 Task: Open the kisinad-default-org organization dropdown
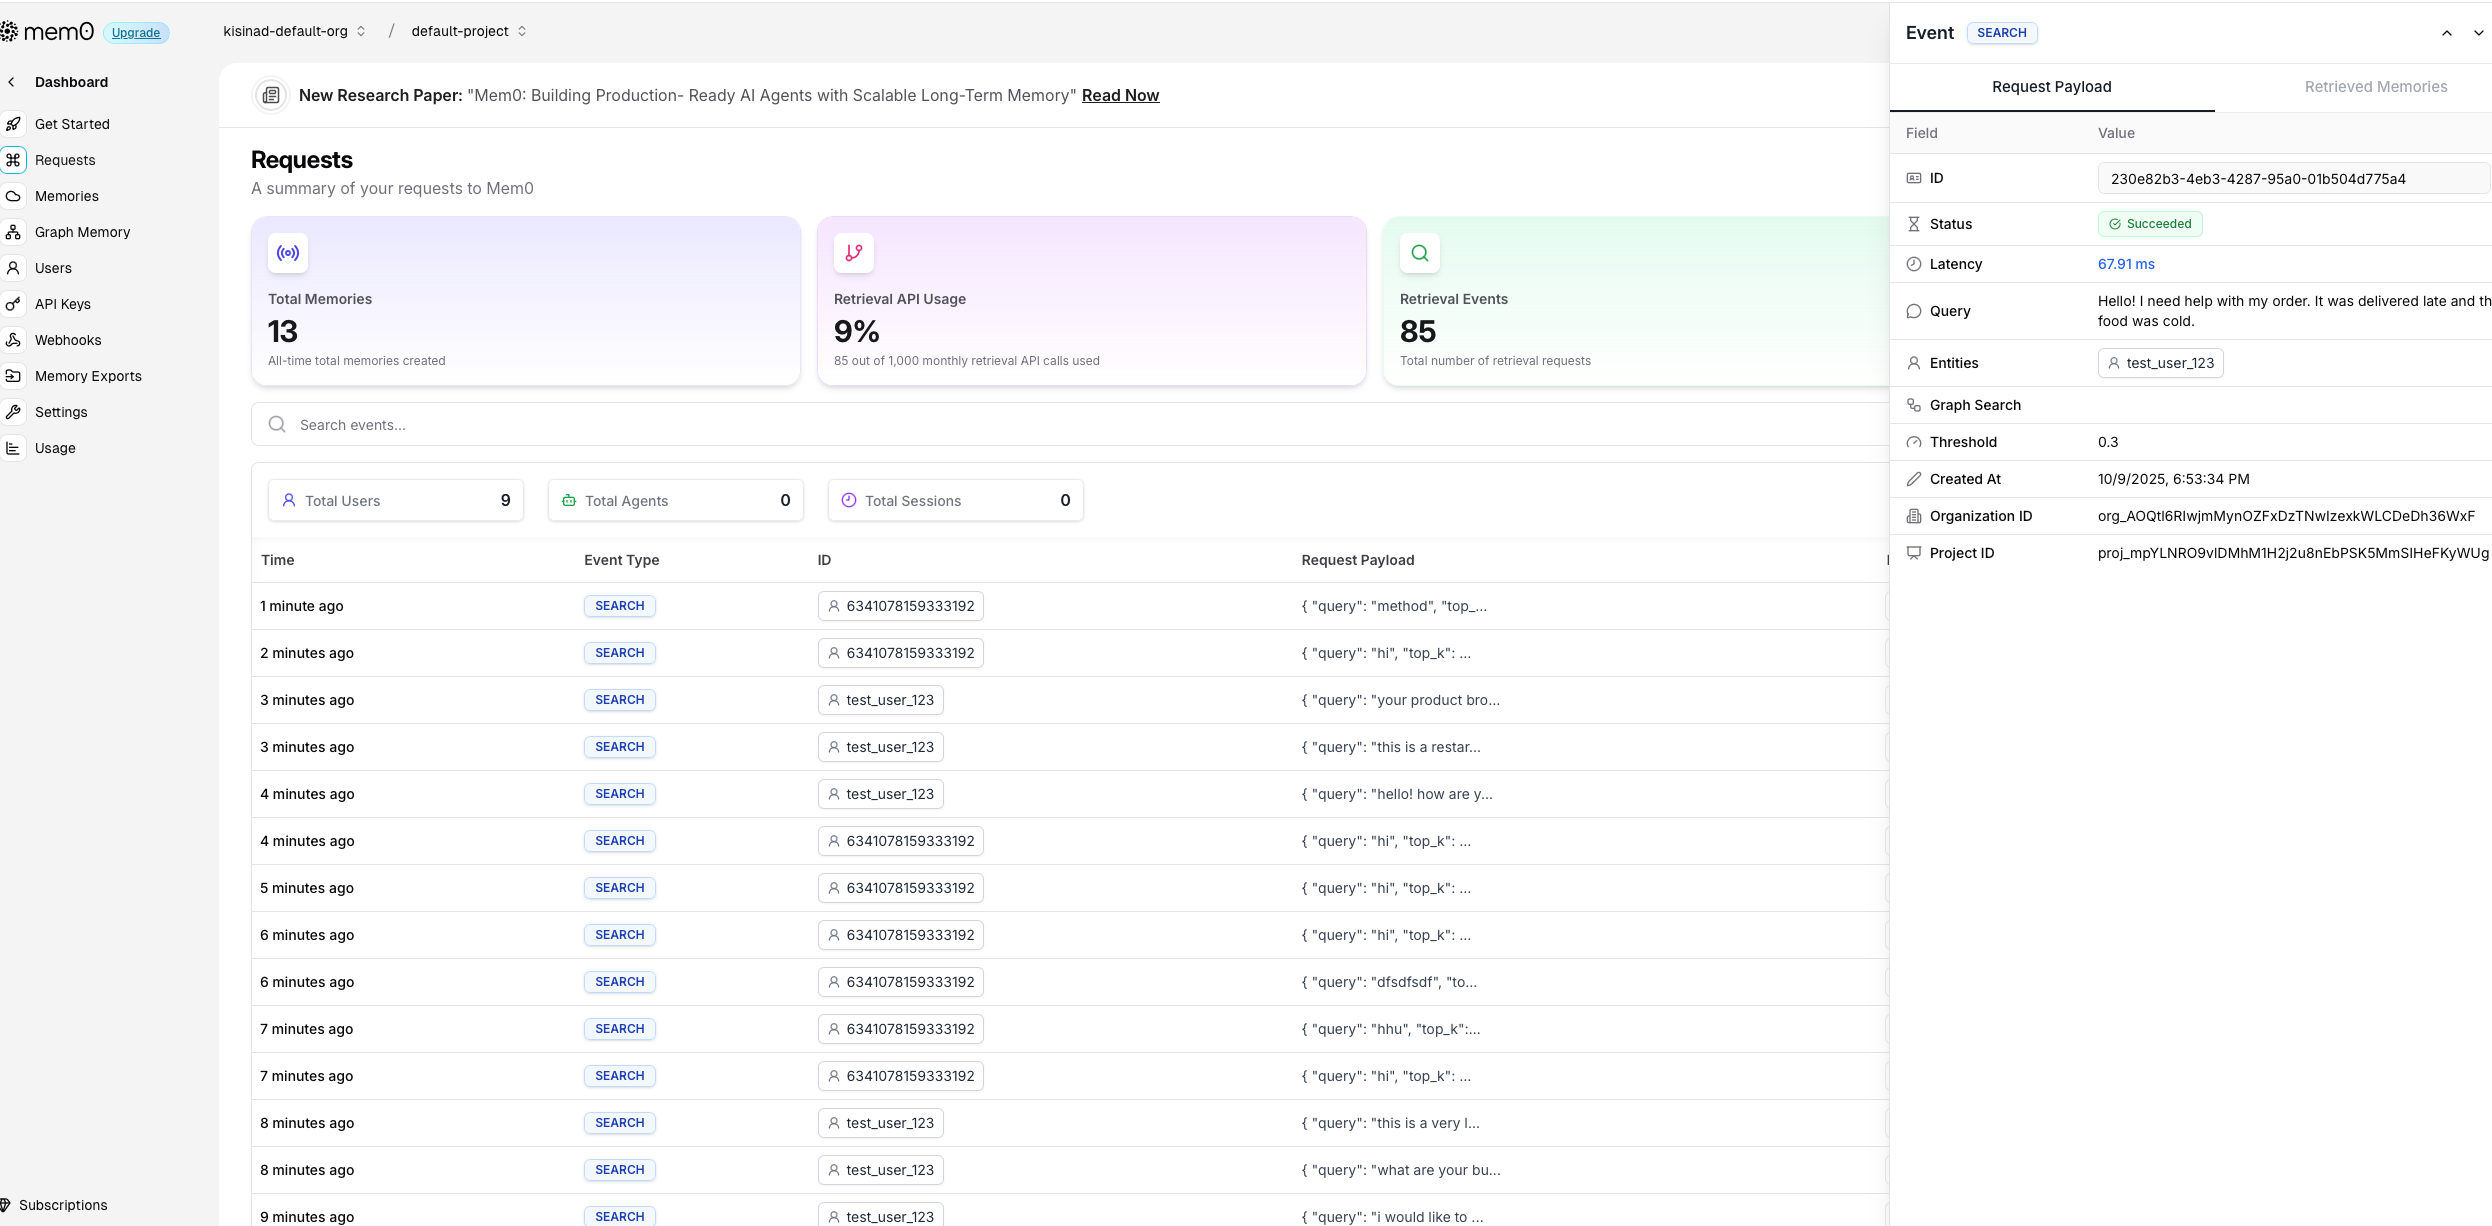point(294,31)
